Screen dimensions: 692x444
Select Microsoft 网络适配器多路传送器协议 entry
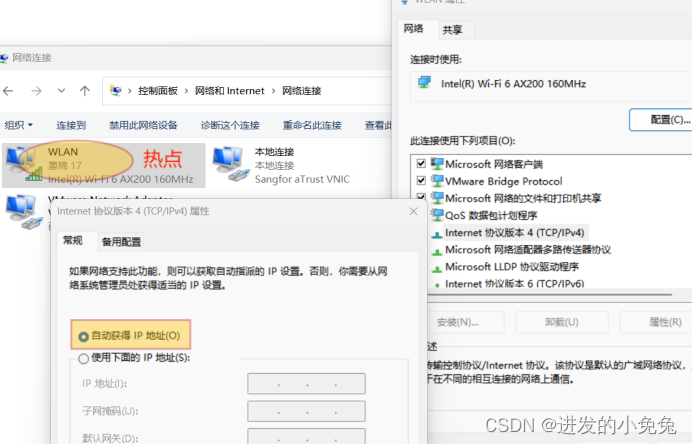[x=528, y=250]
